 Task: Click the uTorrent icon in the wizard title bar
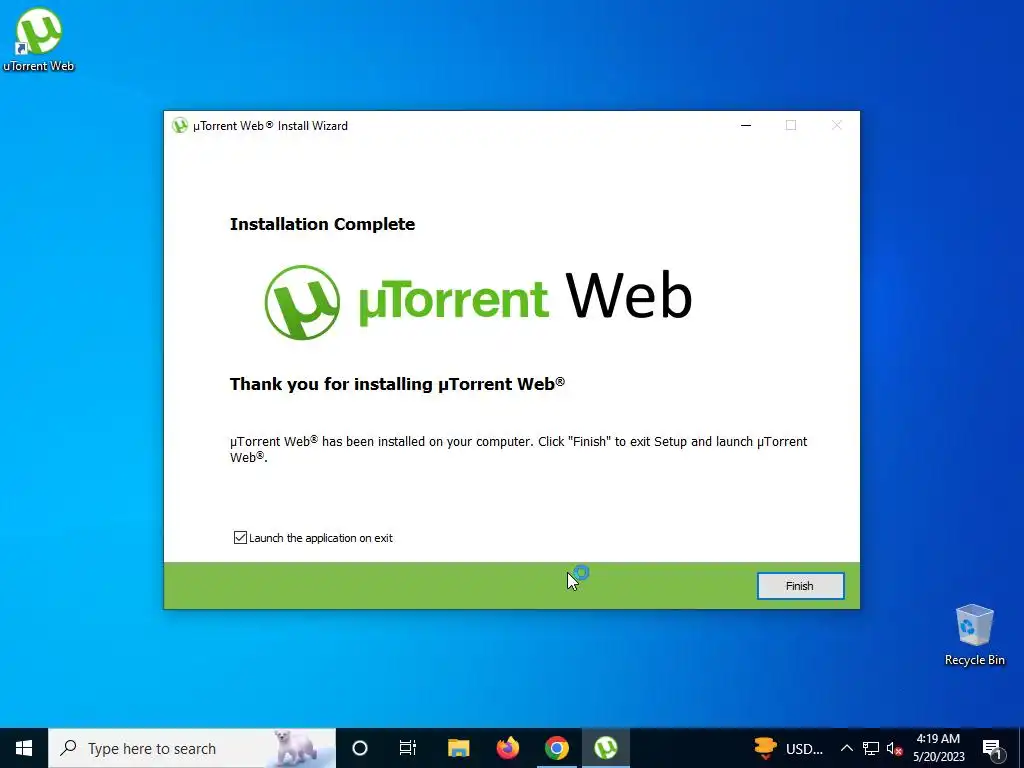[x=180, y=125]
